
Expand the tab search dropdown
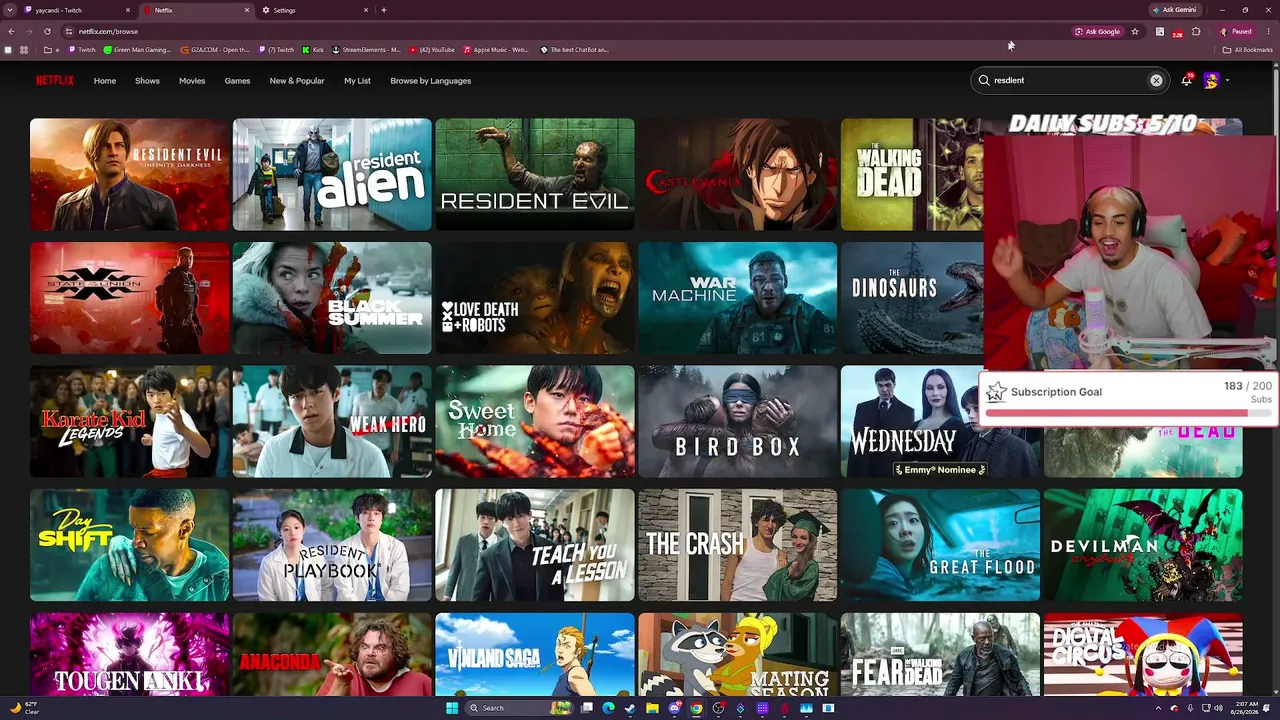coord(10,10)
